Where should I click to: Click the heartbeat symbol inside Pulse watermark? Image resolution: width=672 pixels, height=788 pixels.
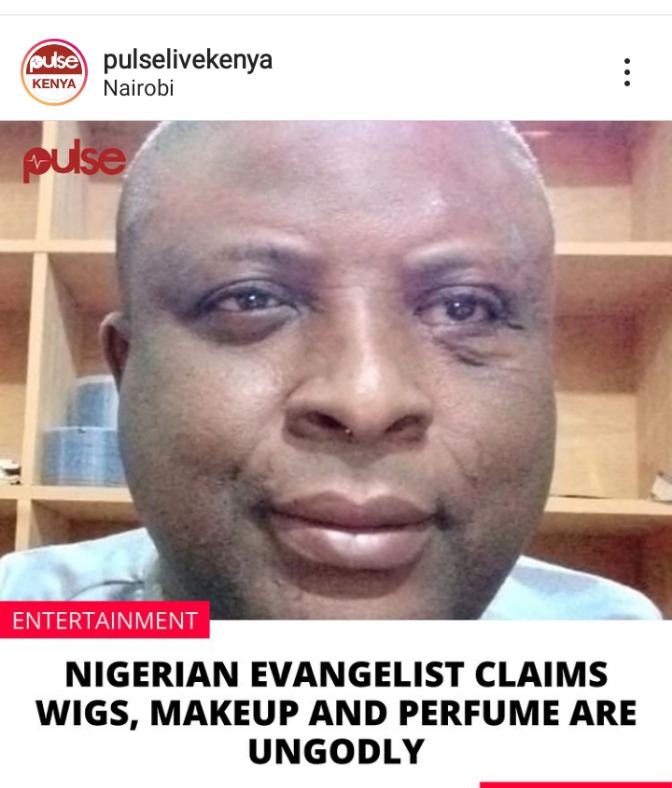[38, 162]
